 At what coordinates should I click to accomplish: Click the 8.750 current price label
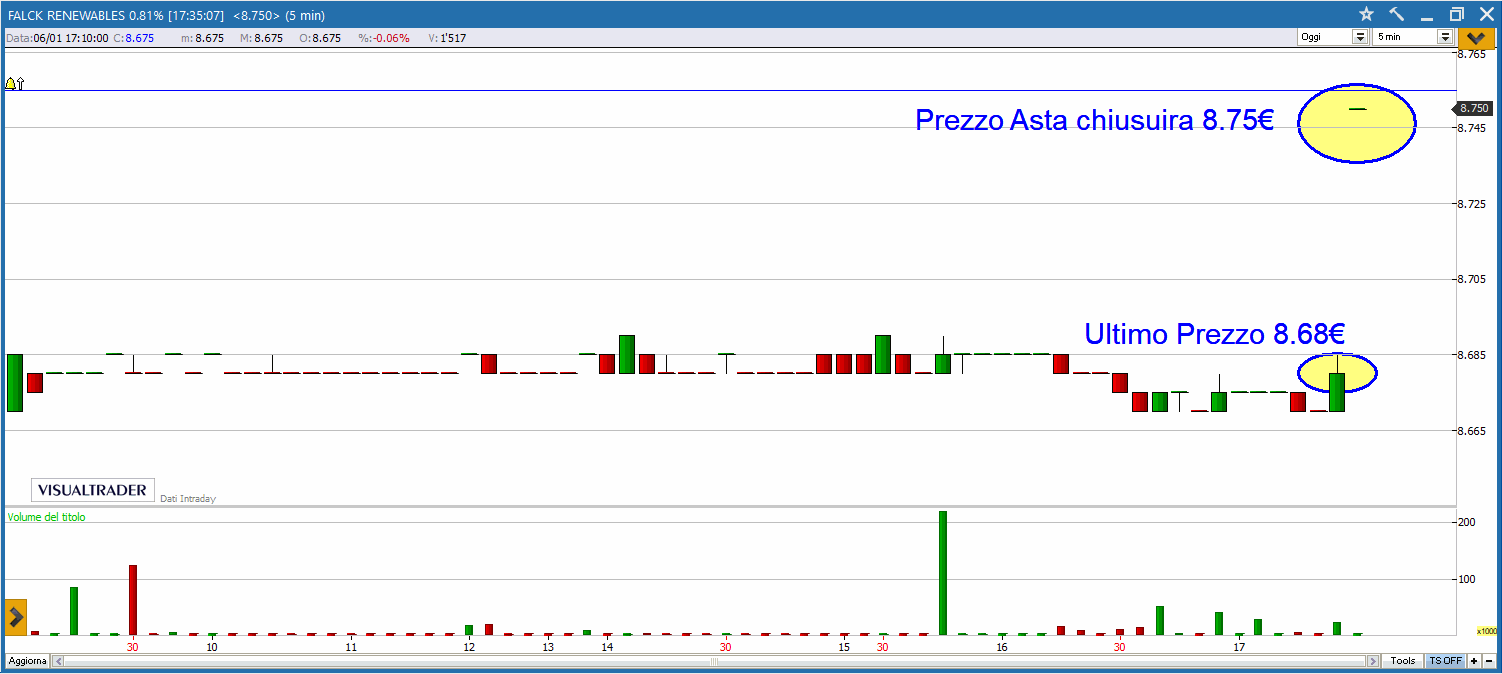1474,108
